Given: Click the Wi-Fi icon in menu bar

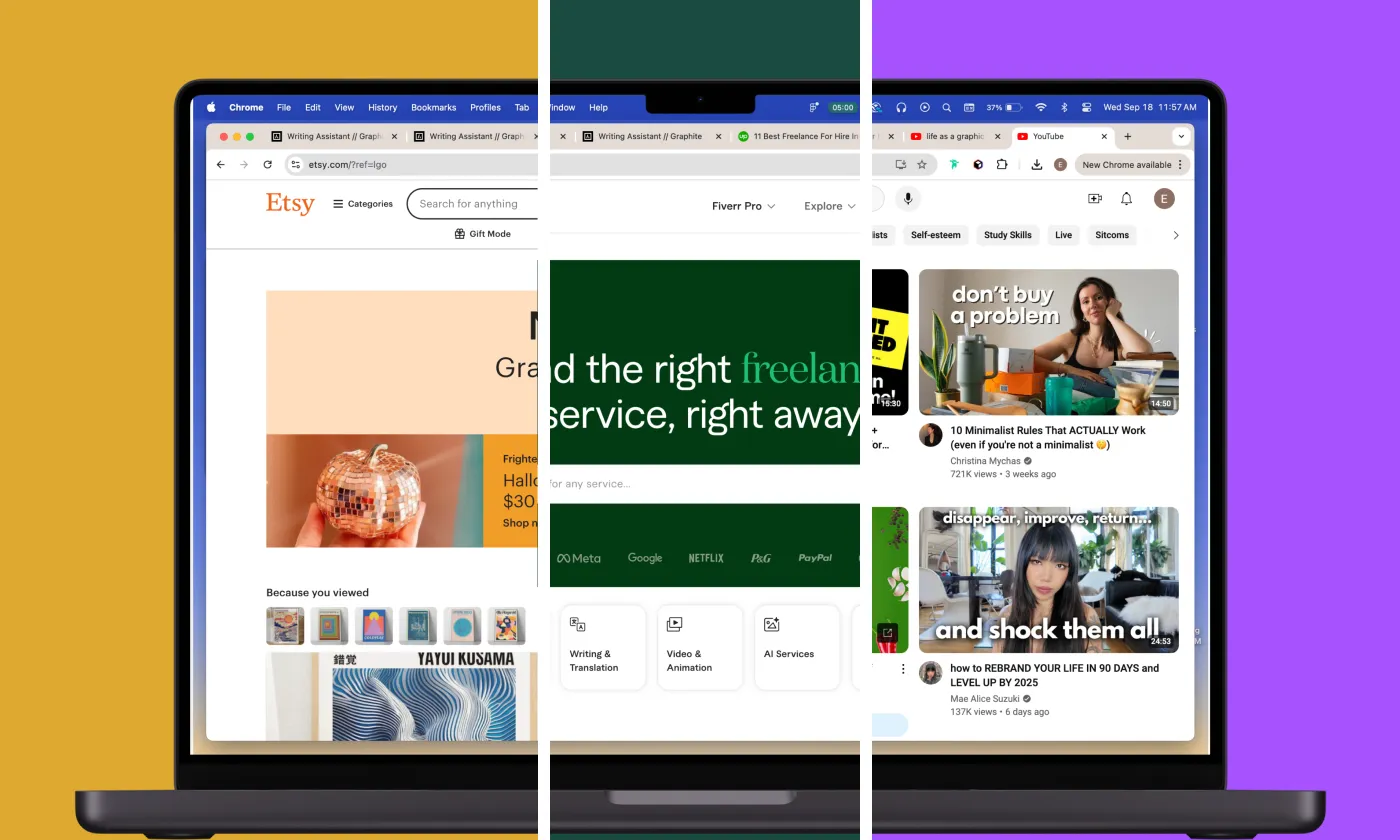Looking at the screenshot, I should click(x=1041, y=107).
